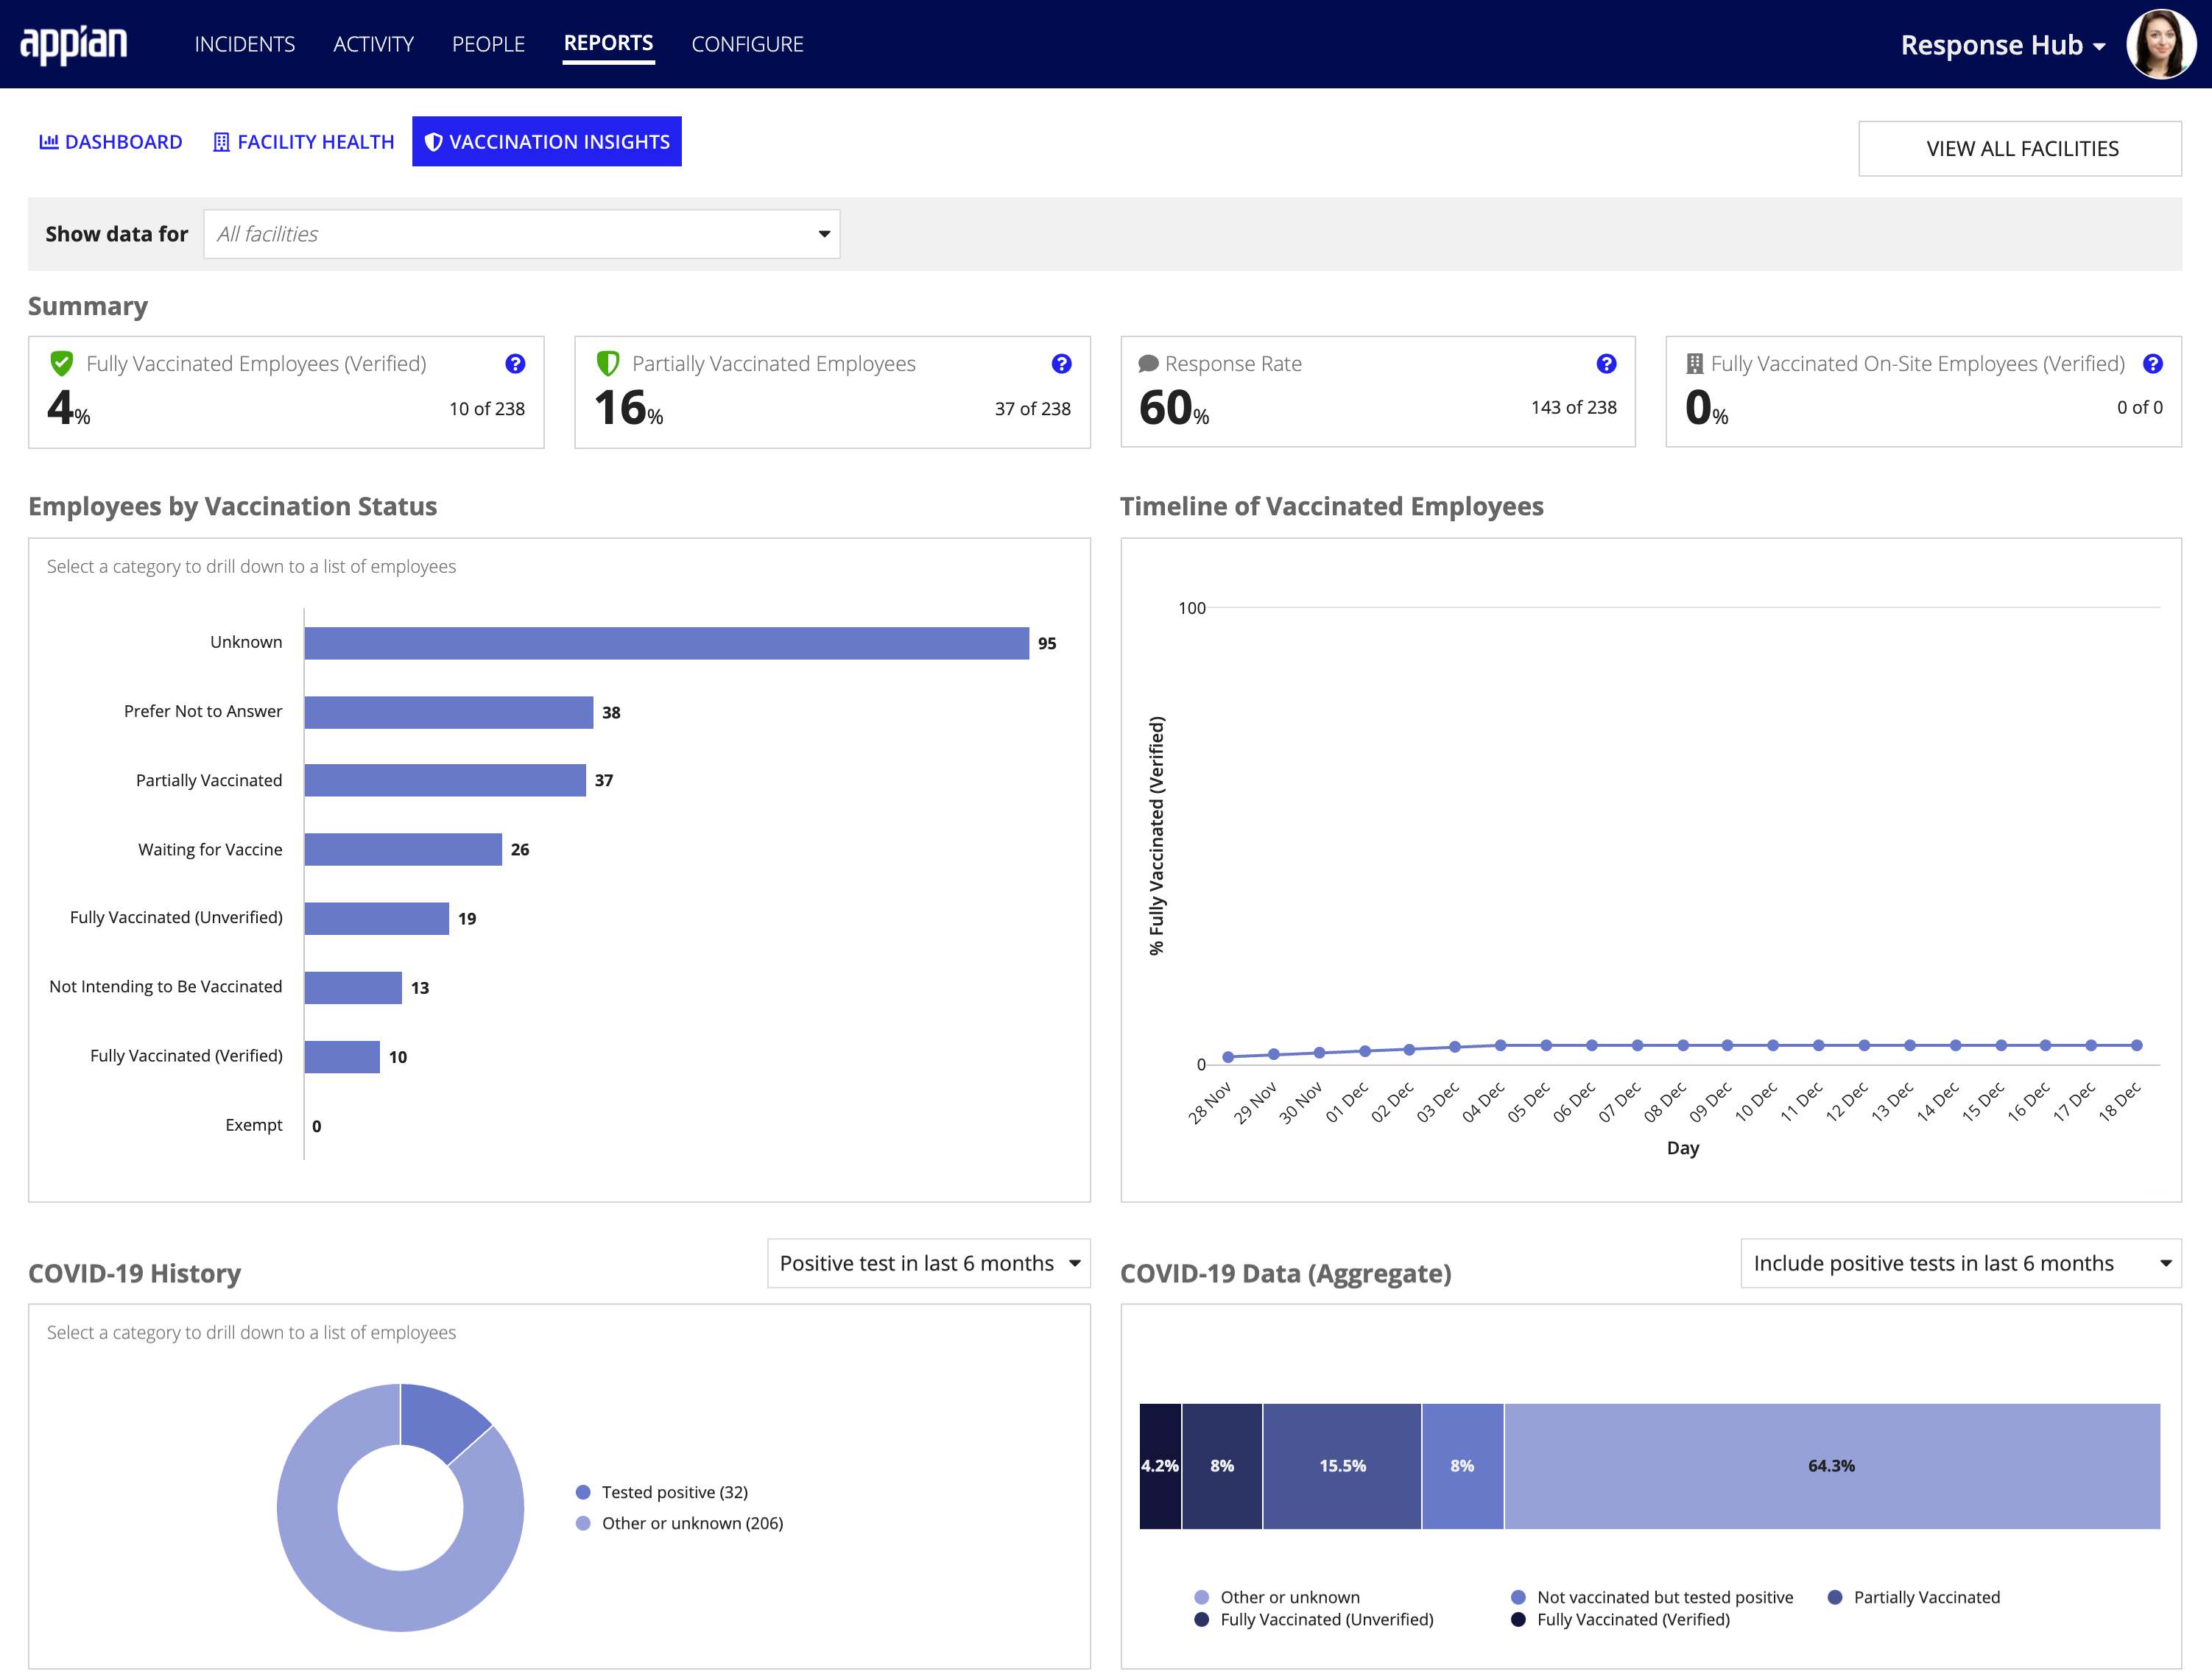The image size is (2212, 1674).
Task: Click the 04 Dec data point on timeline
Action: pyautogui.click(x=1501, y=1045)
